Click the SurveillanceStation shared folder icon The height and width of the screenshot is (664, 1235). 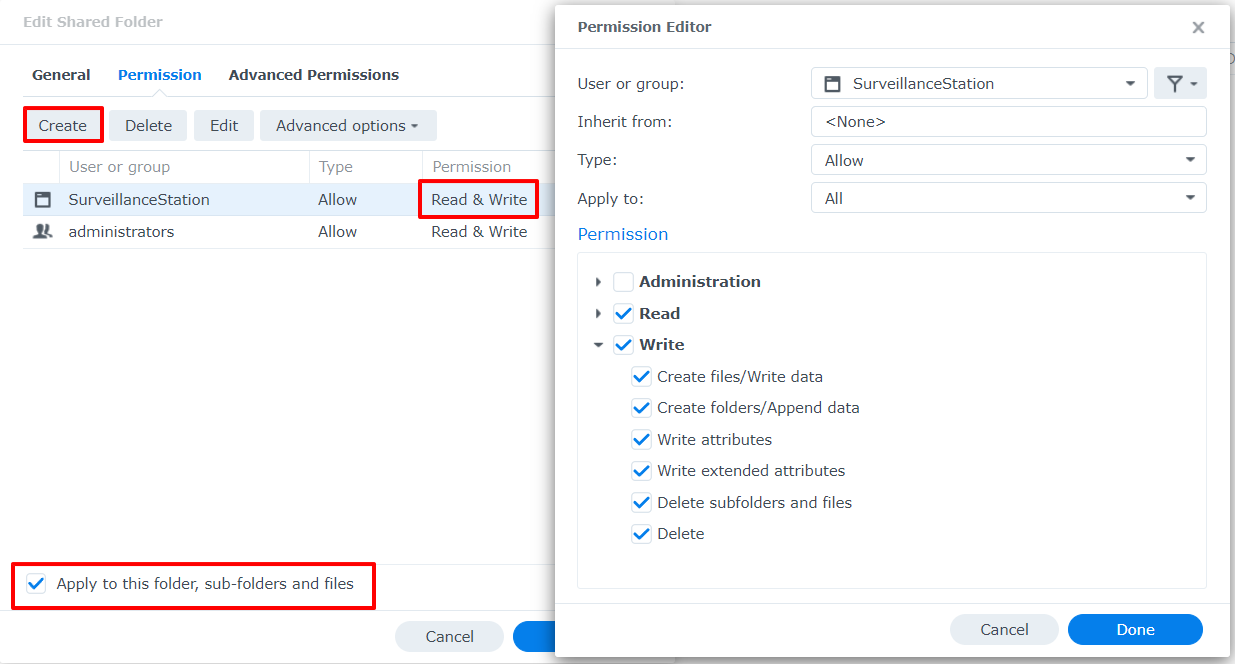pos(41,199)
